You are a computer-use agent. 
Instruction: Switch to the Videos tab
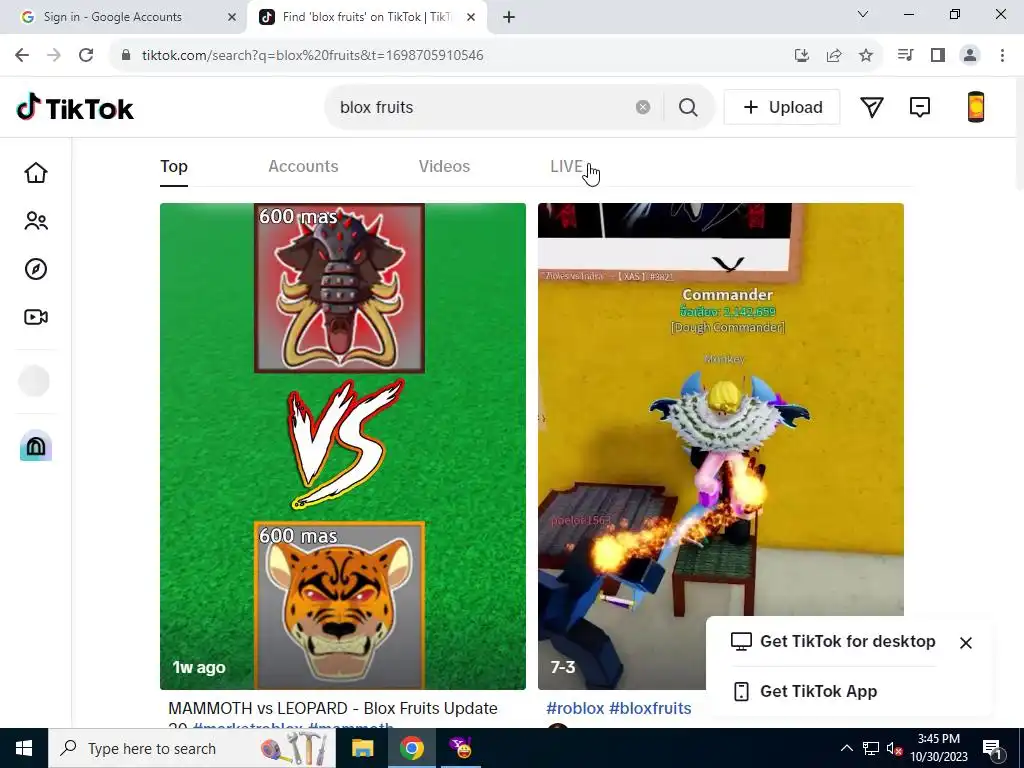click(444, 167)
